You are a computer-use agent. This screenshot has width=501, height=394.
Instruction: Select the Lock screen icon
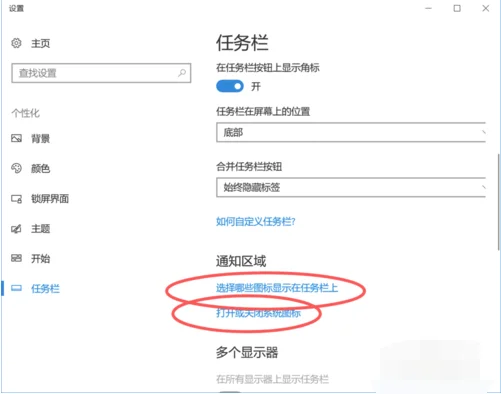(x=16, y=199)
